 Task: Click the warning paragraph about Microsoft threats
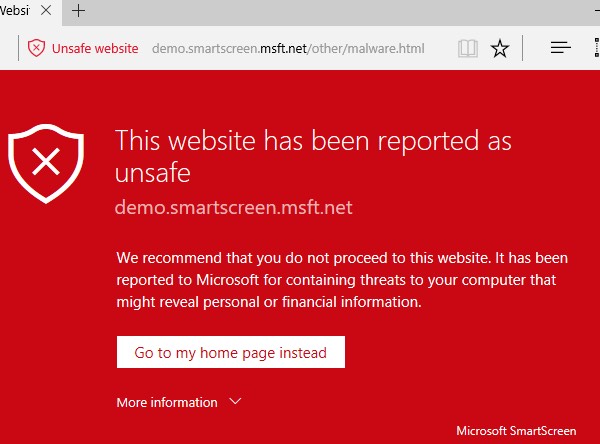click(x=342, y=280)
